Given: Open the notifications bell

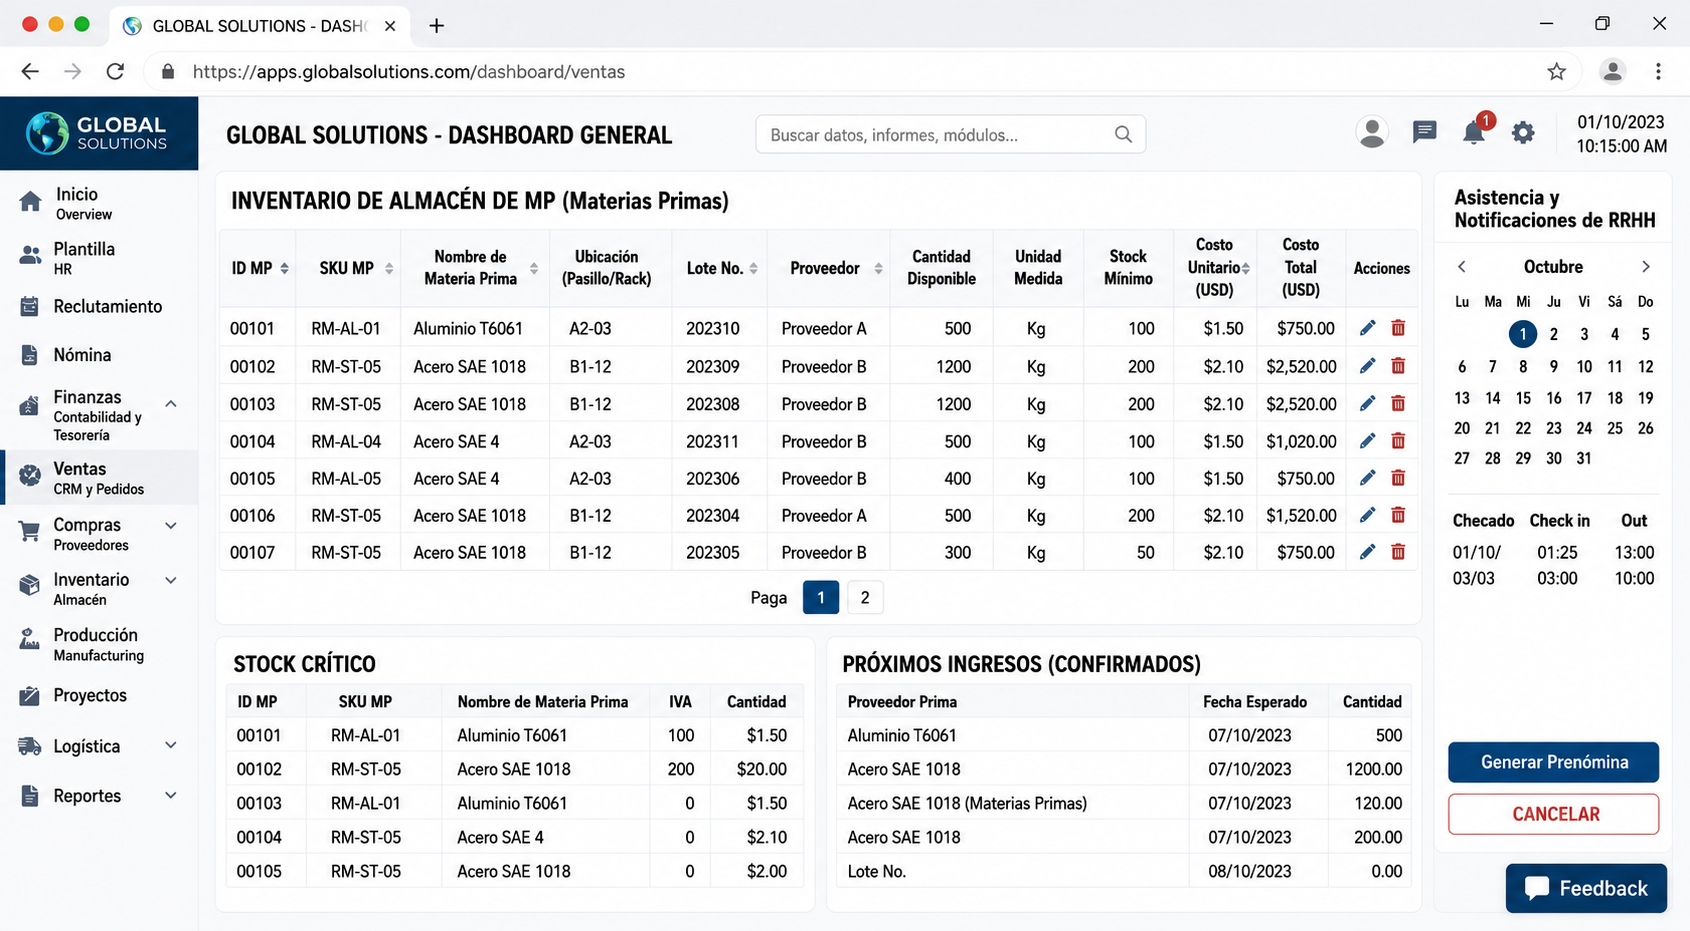Looking at the screenshot, I should 1474,132.
